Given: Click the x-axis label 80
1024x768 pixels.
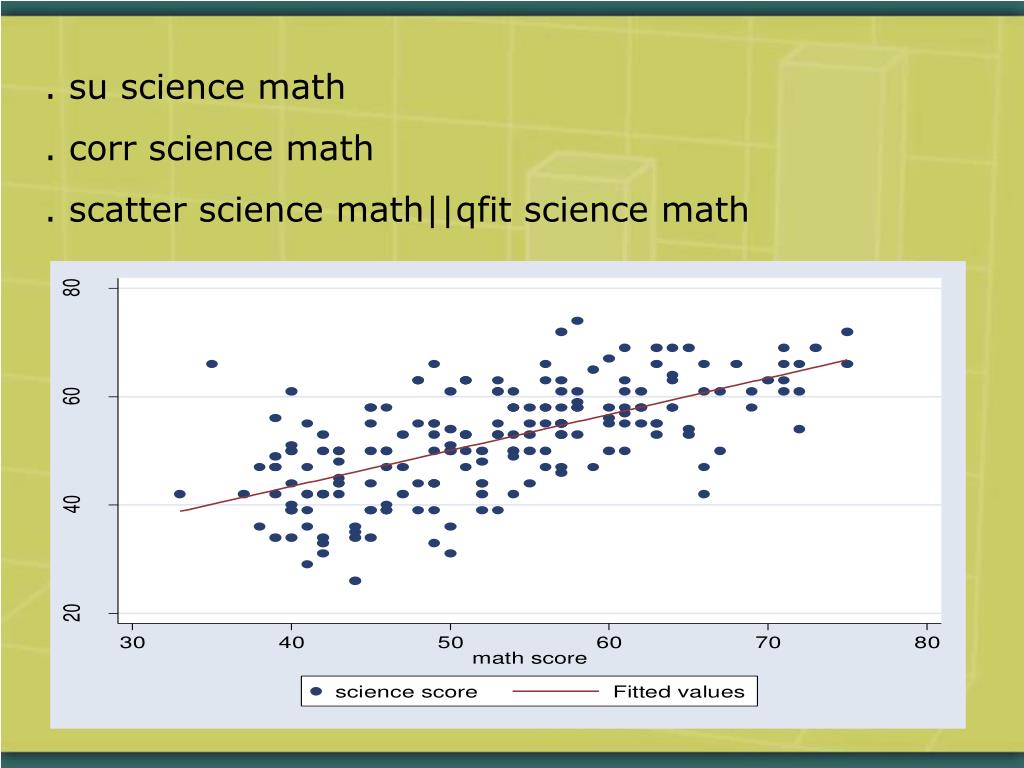Looking at the screenshot, I should pos(927,643).
